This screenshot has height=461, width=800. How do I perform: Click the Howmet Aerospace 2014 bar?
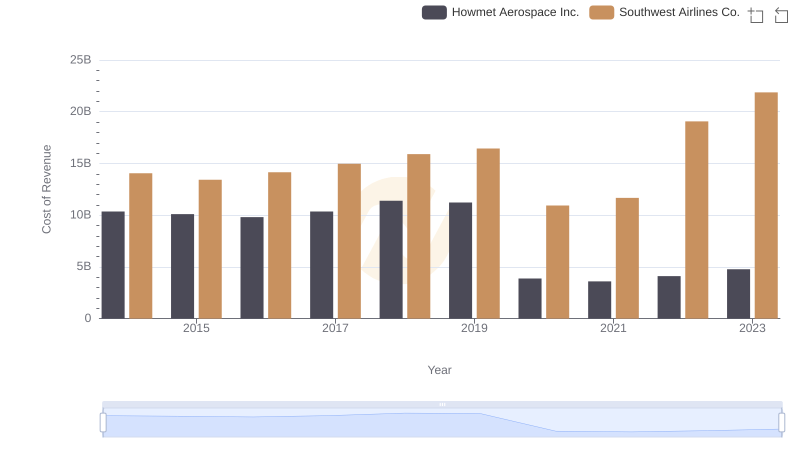pos(113,265)
